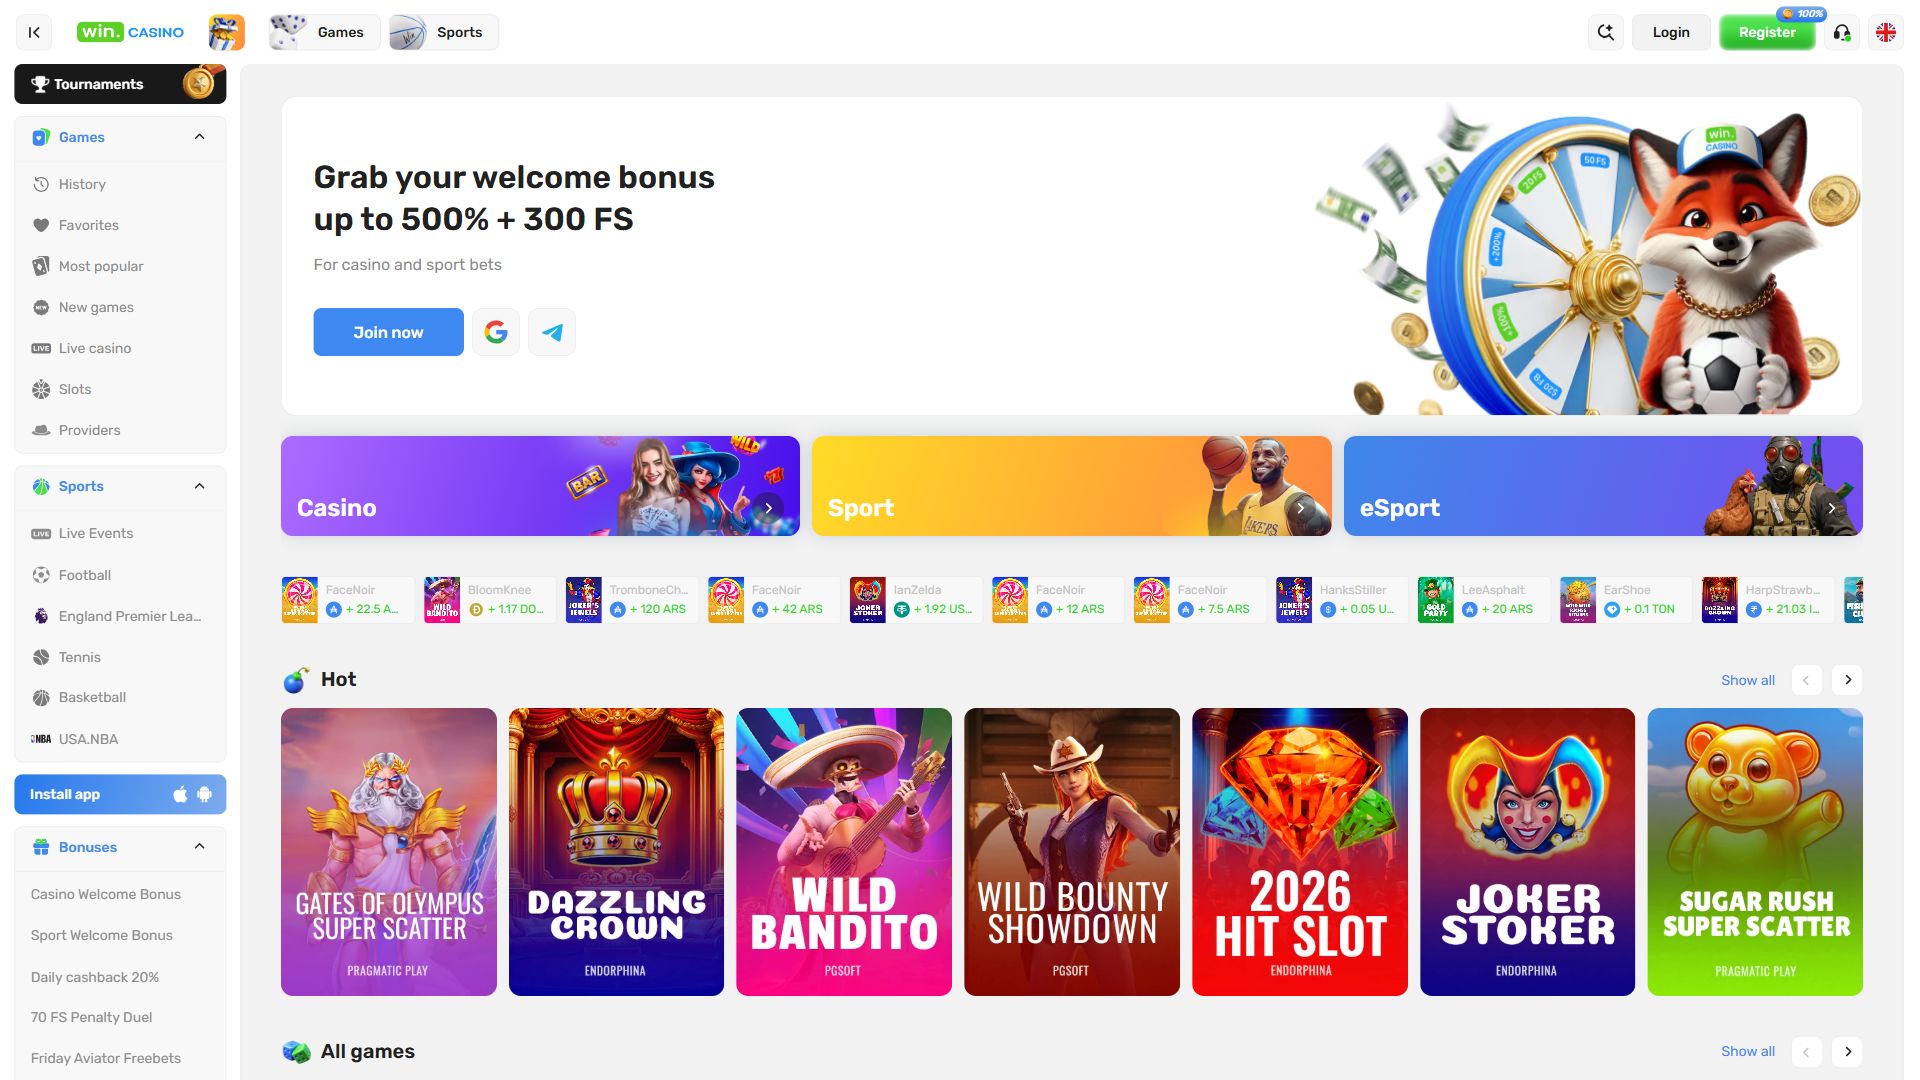Open Wild Bandito game thumbnail

pos(844,852)
